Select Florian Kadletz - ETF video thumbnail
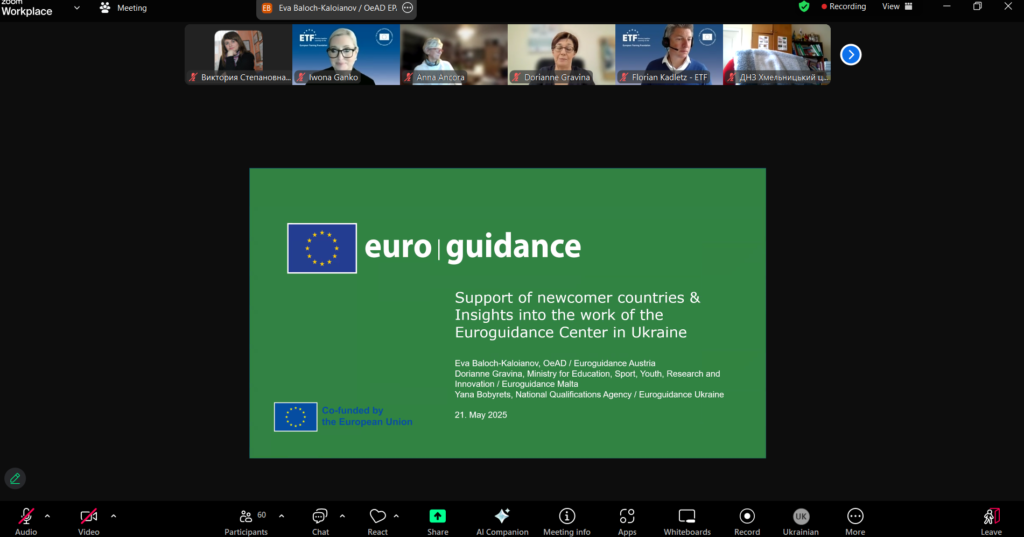 (669, 55)
